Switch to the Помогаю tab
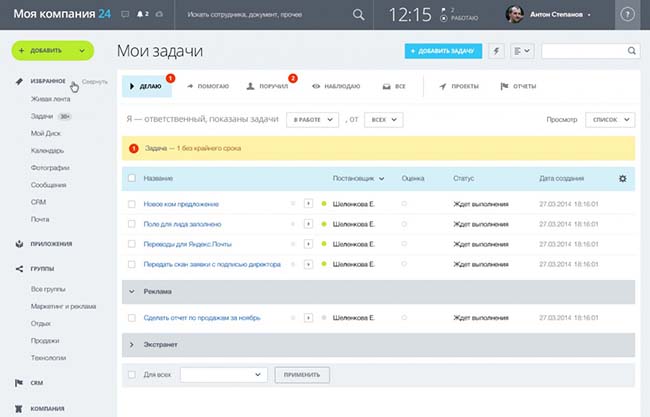This screenshot has height=417, width=650. (x=208, y=87)
